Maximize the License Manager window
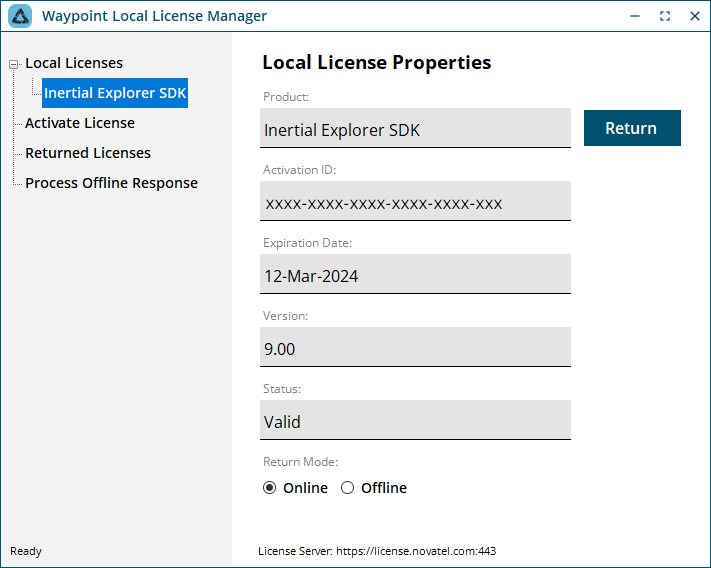The height and width of the screenshot is (568, 711). click(x=665, y=16)
